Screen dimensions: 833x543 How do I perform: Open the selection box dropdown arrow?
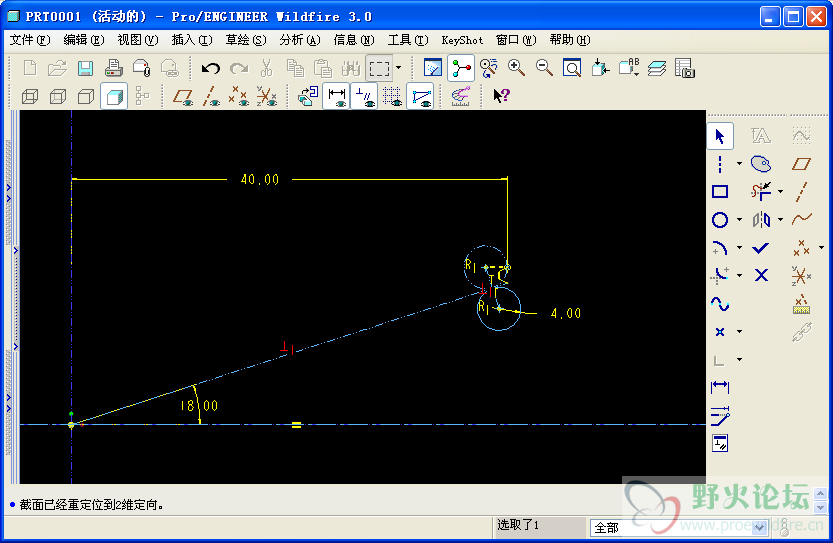(398, 69)
